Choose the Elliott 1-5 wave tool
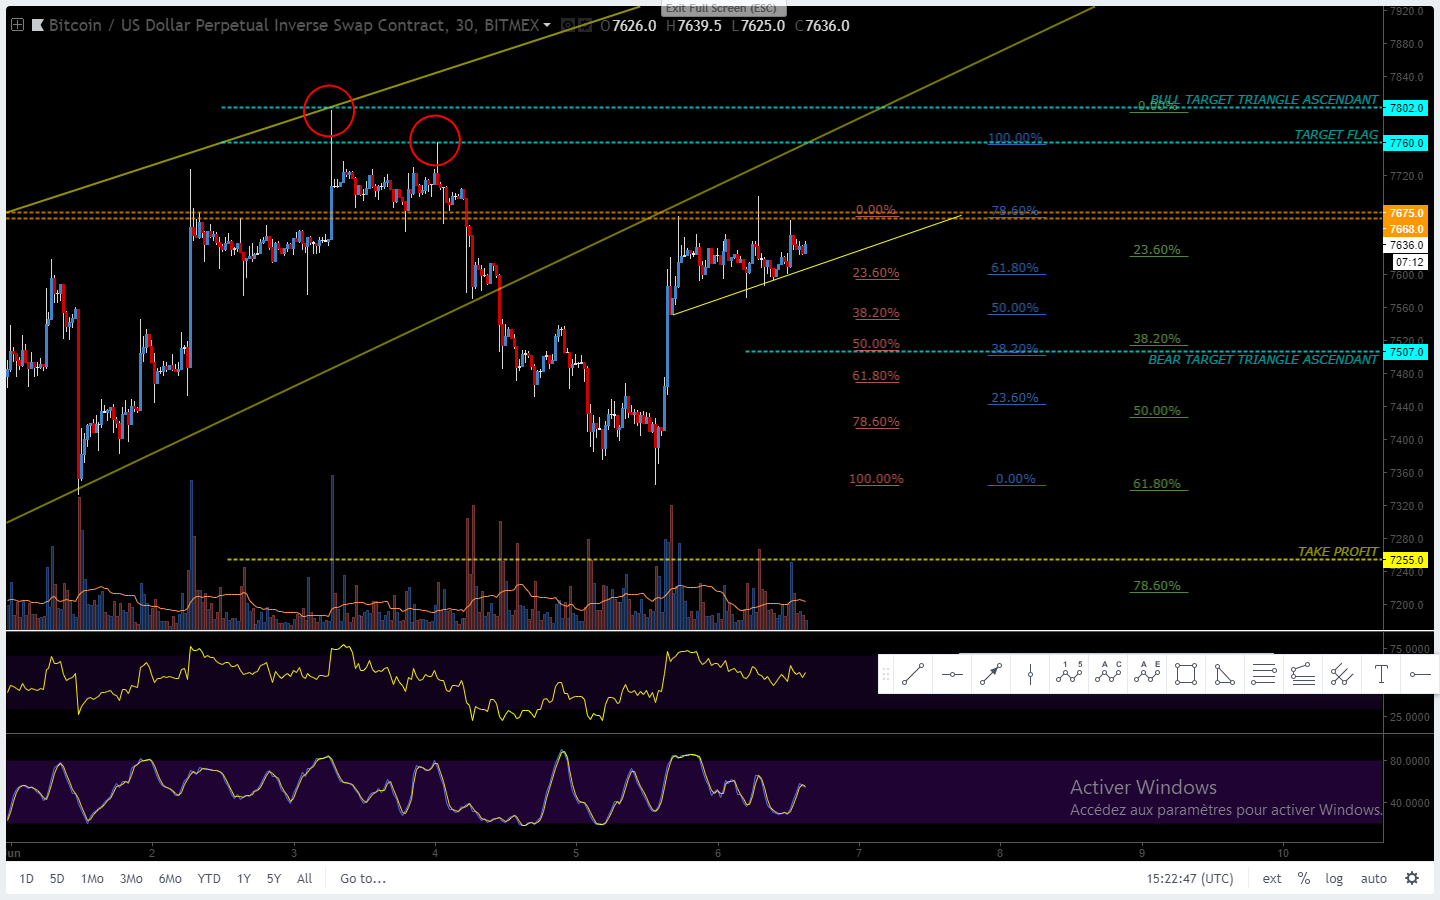Screen dimensions: 1440x900 (1069, 675)
